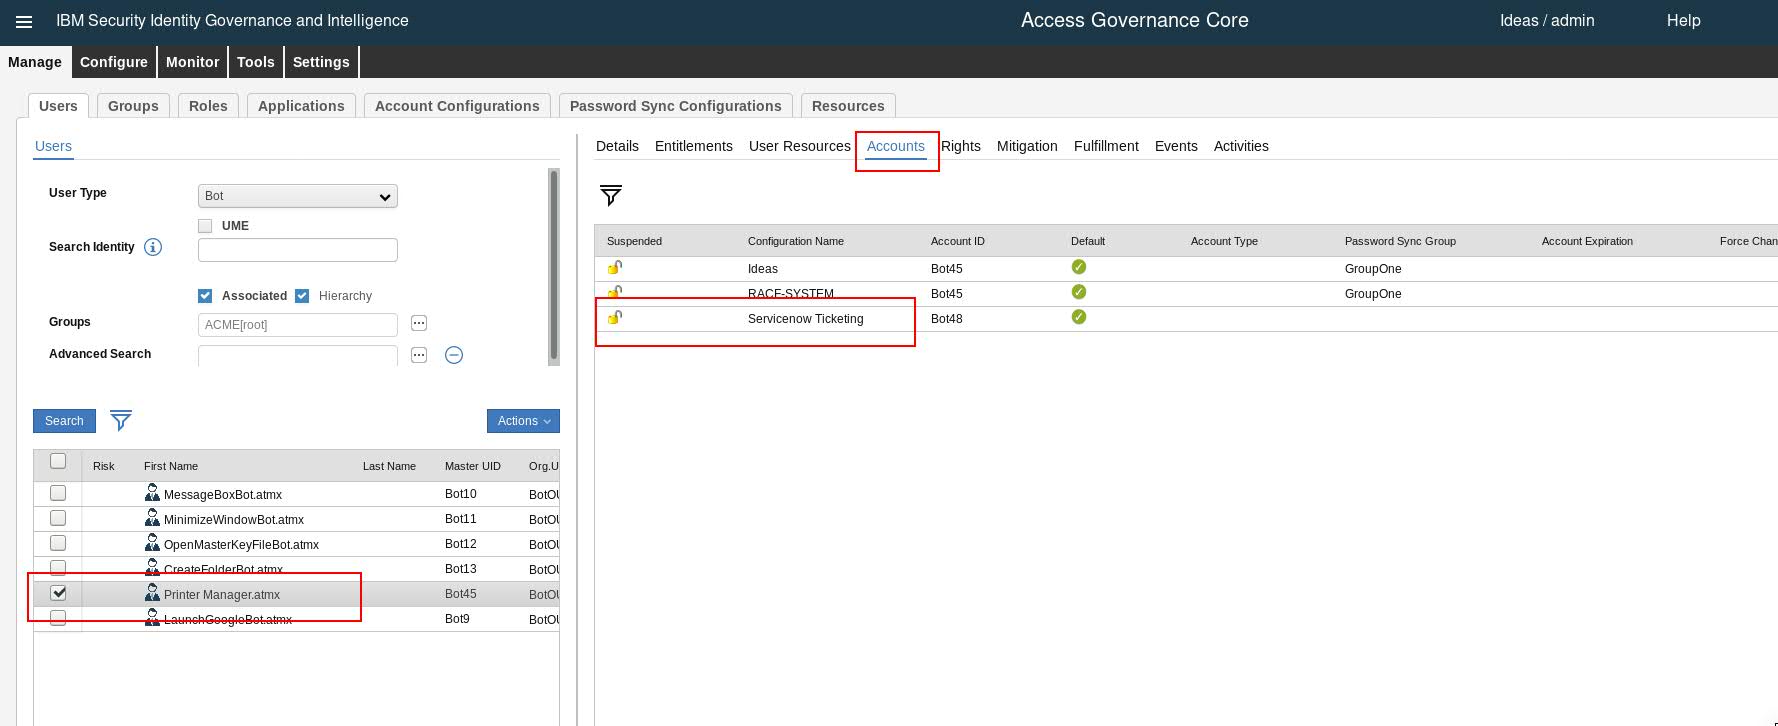Click the First Name column header

tap(171, 466)
